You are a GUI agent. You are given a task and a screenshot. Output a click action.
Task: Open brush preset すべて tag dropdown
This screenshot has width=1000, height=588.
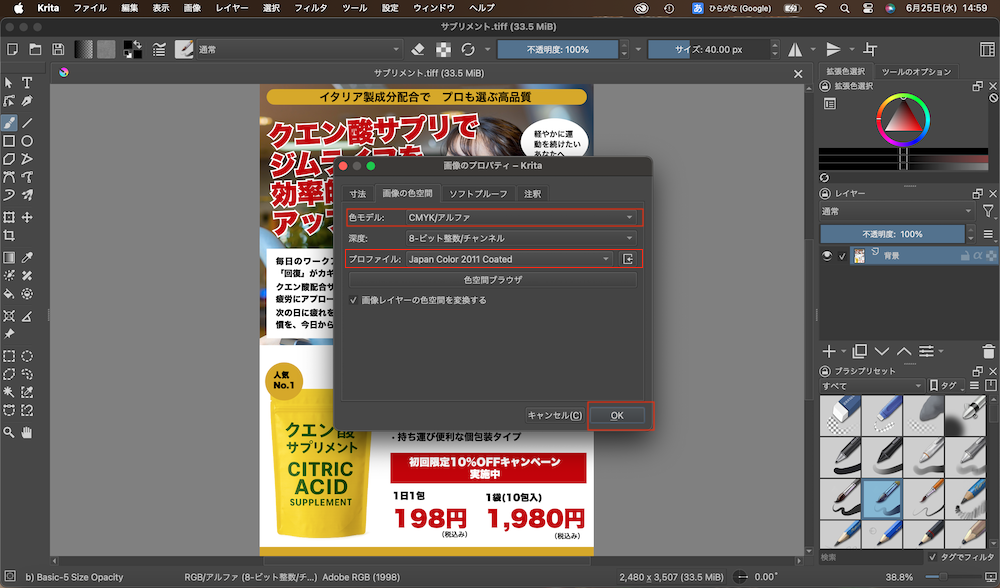871,386
